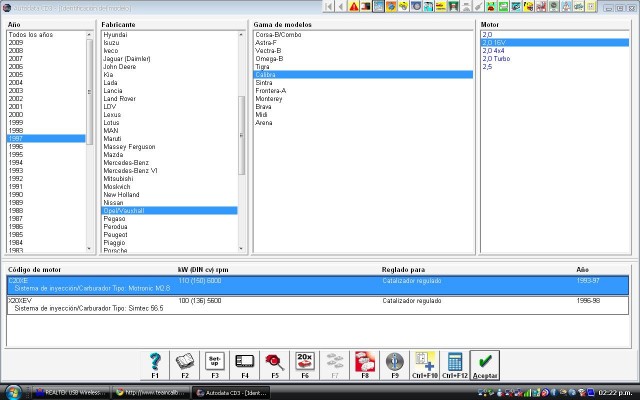Image resolution: width=640 pixels, height=400 pixels.
Task: Select Calibra in Gama de modelos
Action: pos(363,75)
